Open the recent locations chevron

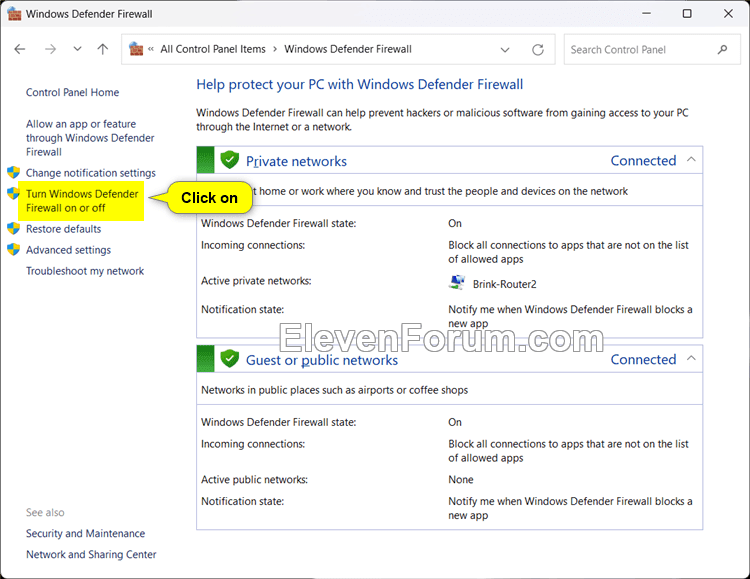tap(77, 49)
